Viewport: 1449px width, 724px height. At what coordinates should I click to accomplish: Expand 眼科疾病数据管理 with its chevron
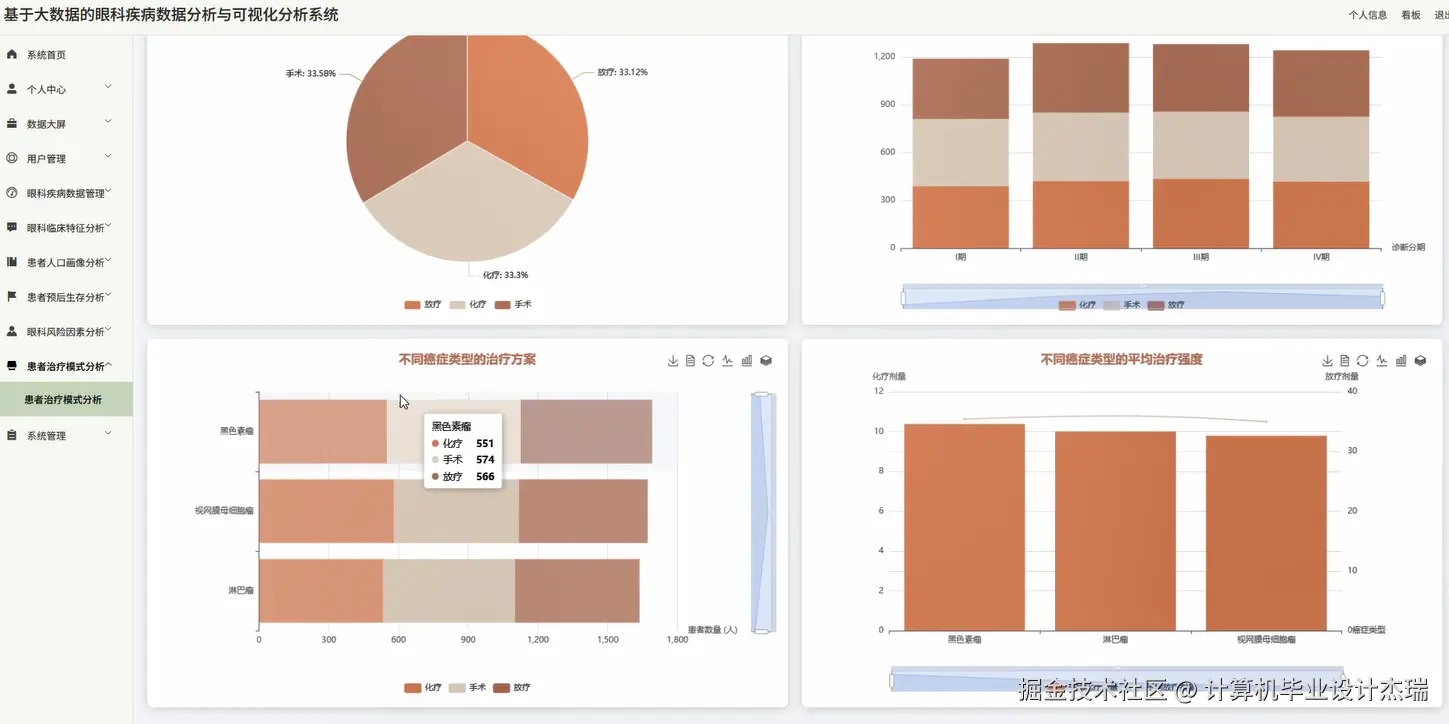tap(108, 191)
